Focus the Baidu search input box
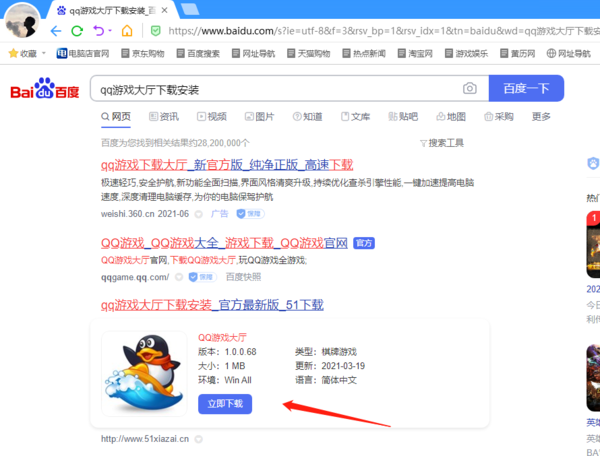 click(x=276, y=90)
